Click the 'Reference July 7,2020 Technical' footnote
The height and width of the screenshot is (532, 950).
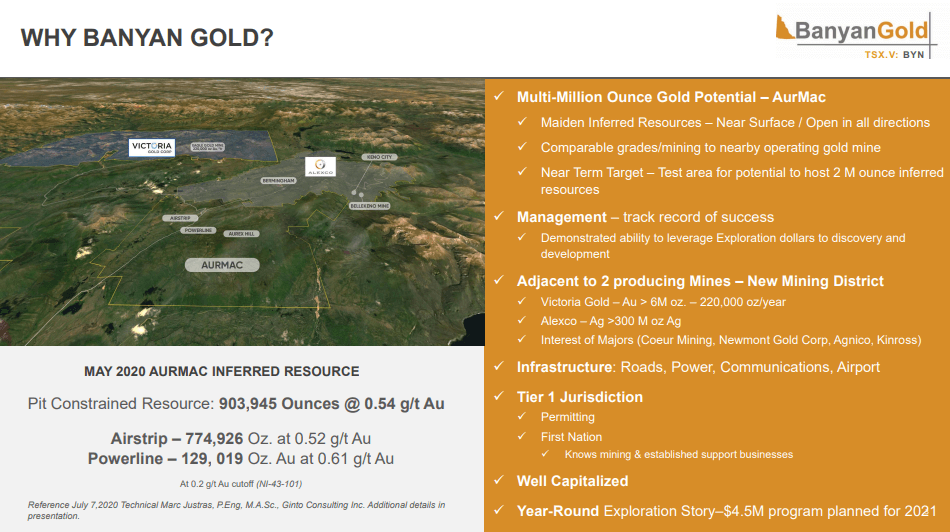pyautogui.click(x=236, y=510)
